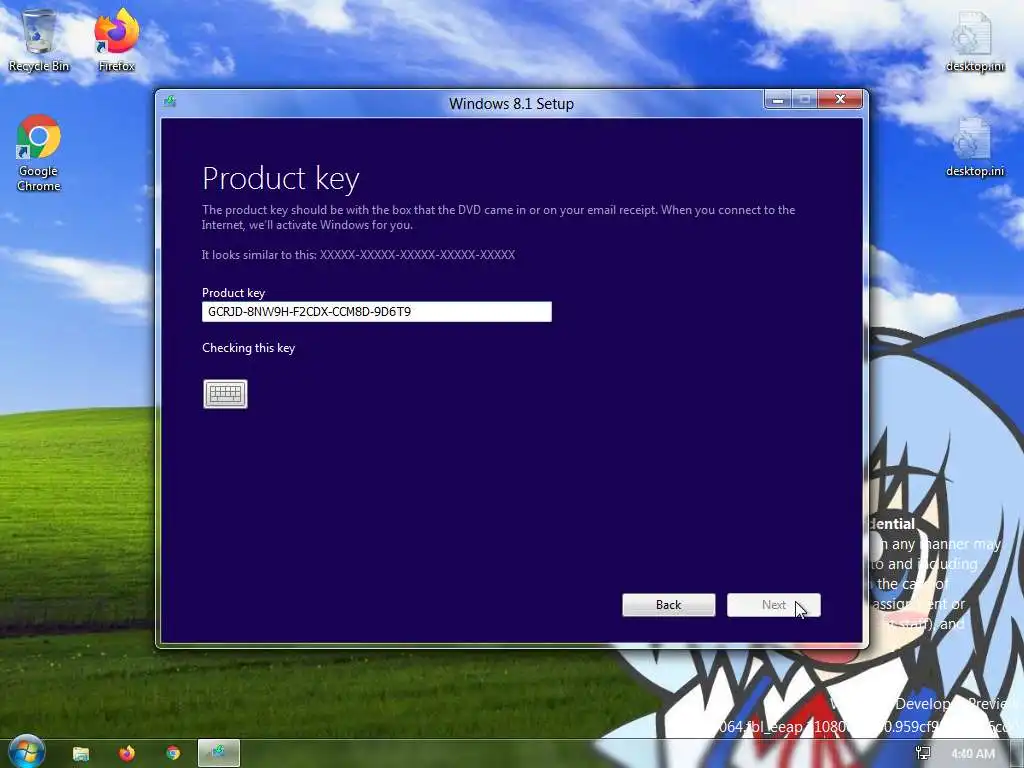This screenshot has height=768, width=1024.
Task: Minimize the Windows 8.1 Setup window
Action: click(x=778, y=100)
